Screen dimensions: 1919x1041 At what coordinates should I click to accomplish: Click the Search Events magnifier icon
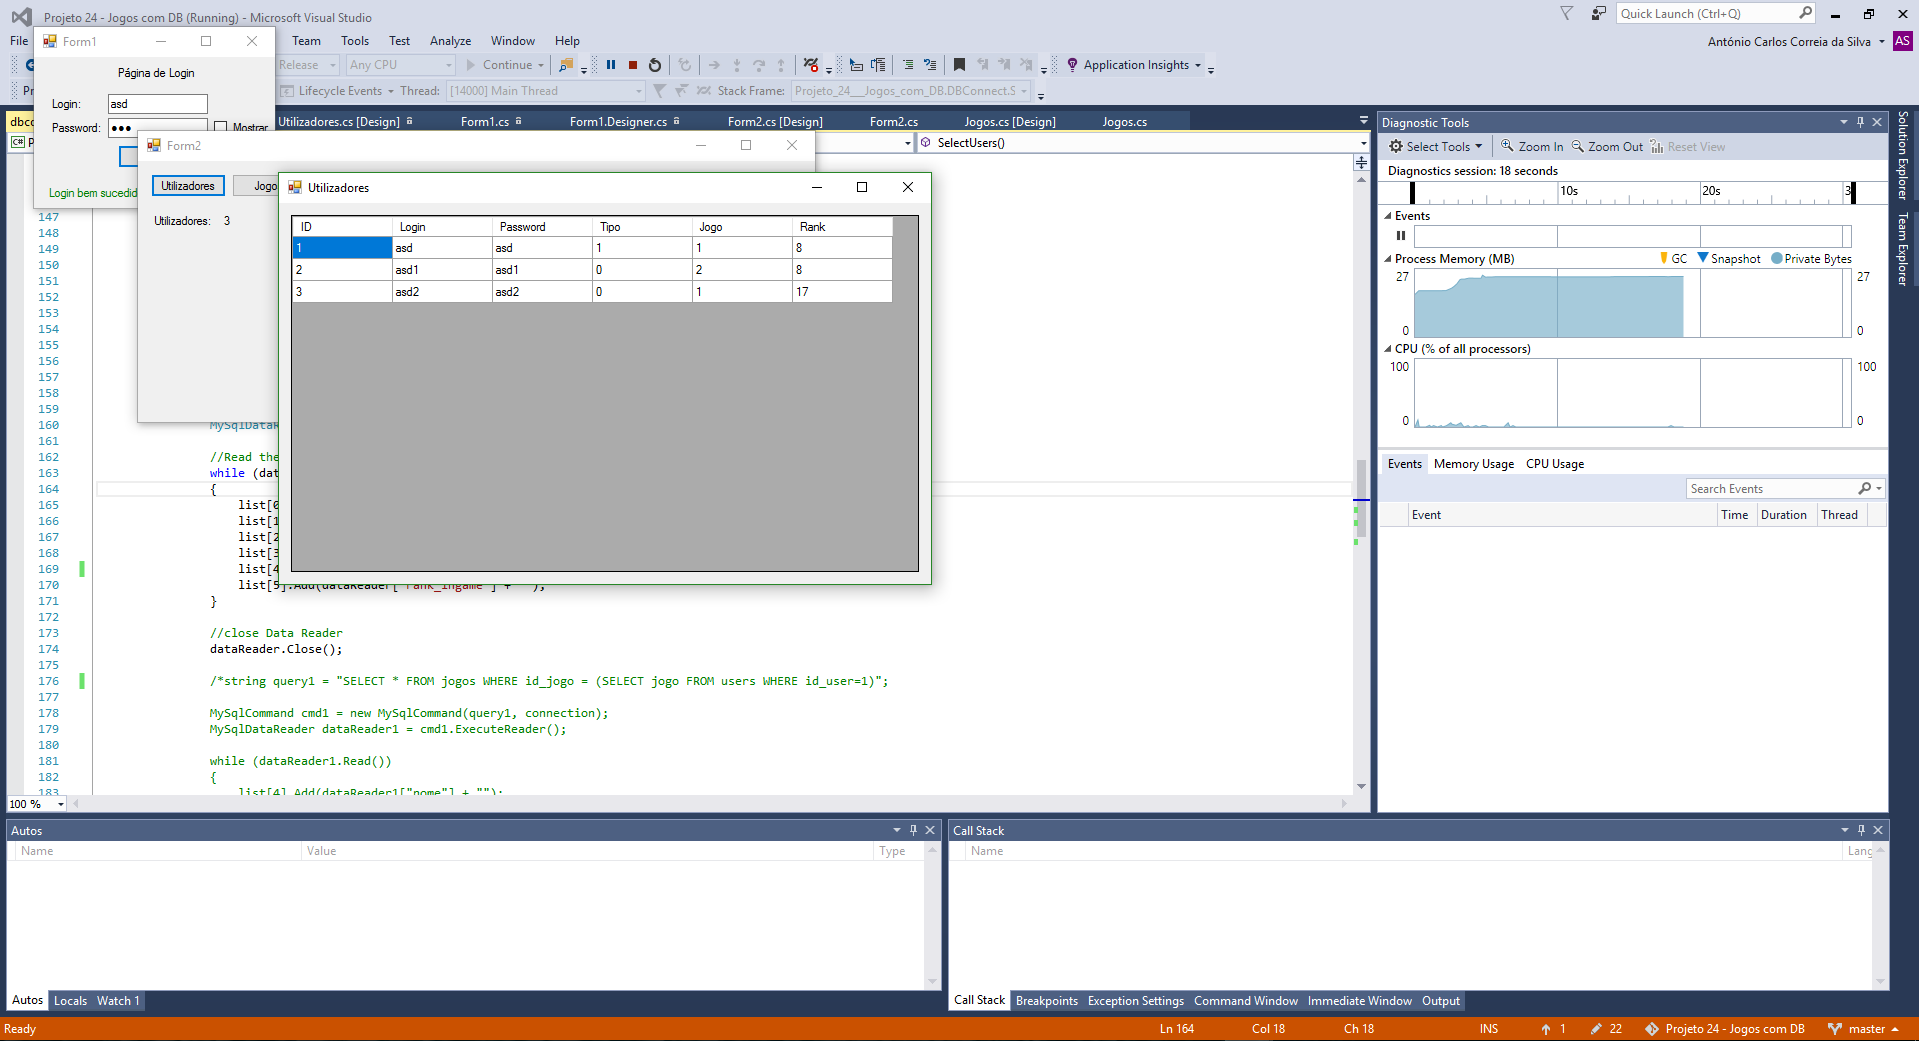(x=1865, y=489)
